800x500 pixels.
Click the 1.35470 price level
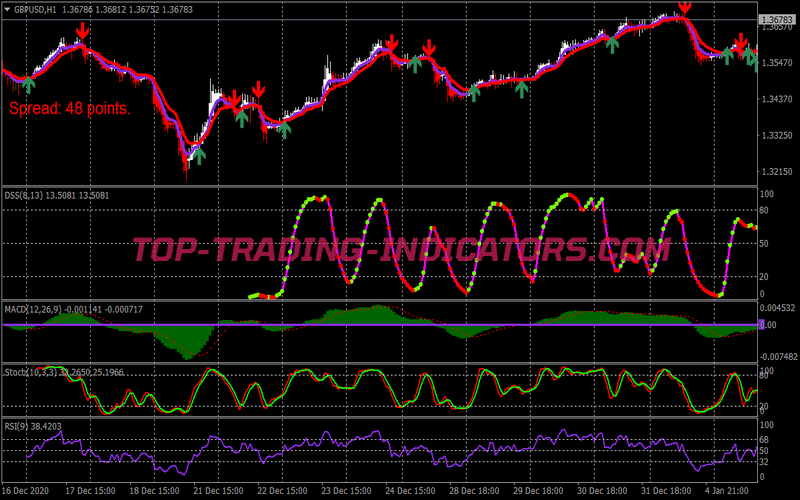(x=776, y=63)
